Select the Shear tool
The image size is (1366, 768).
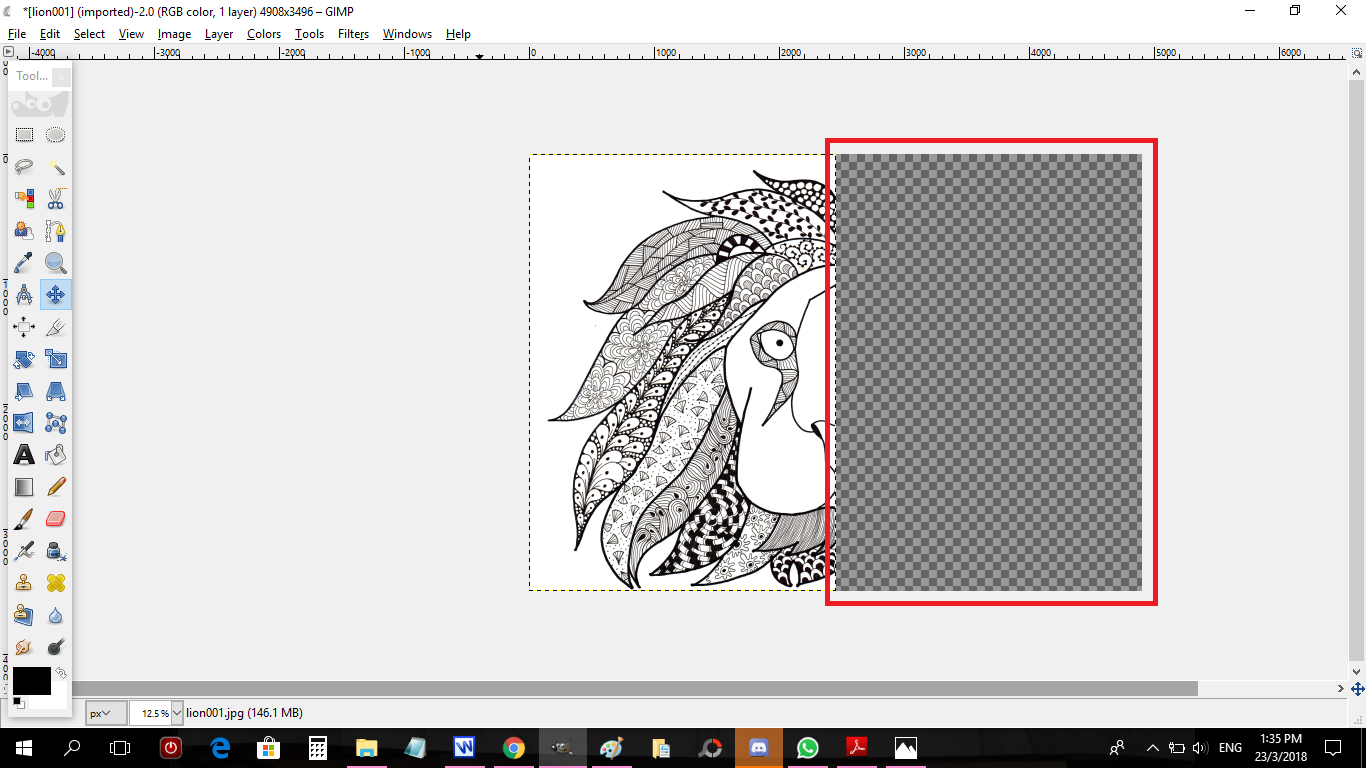[24, 391]
